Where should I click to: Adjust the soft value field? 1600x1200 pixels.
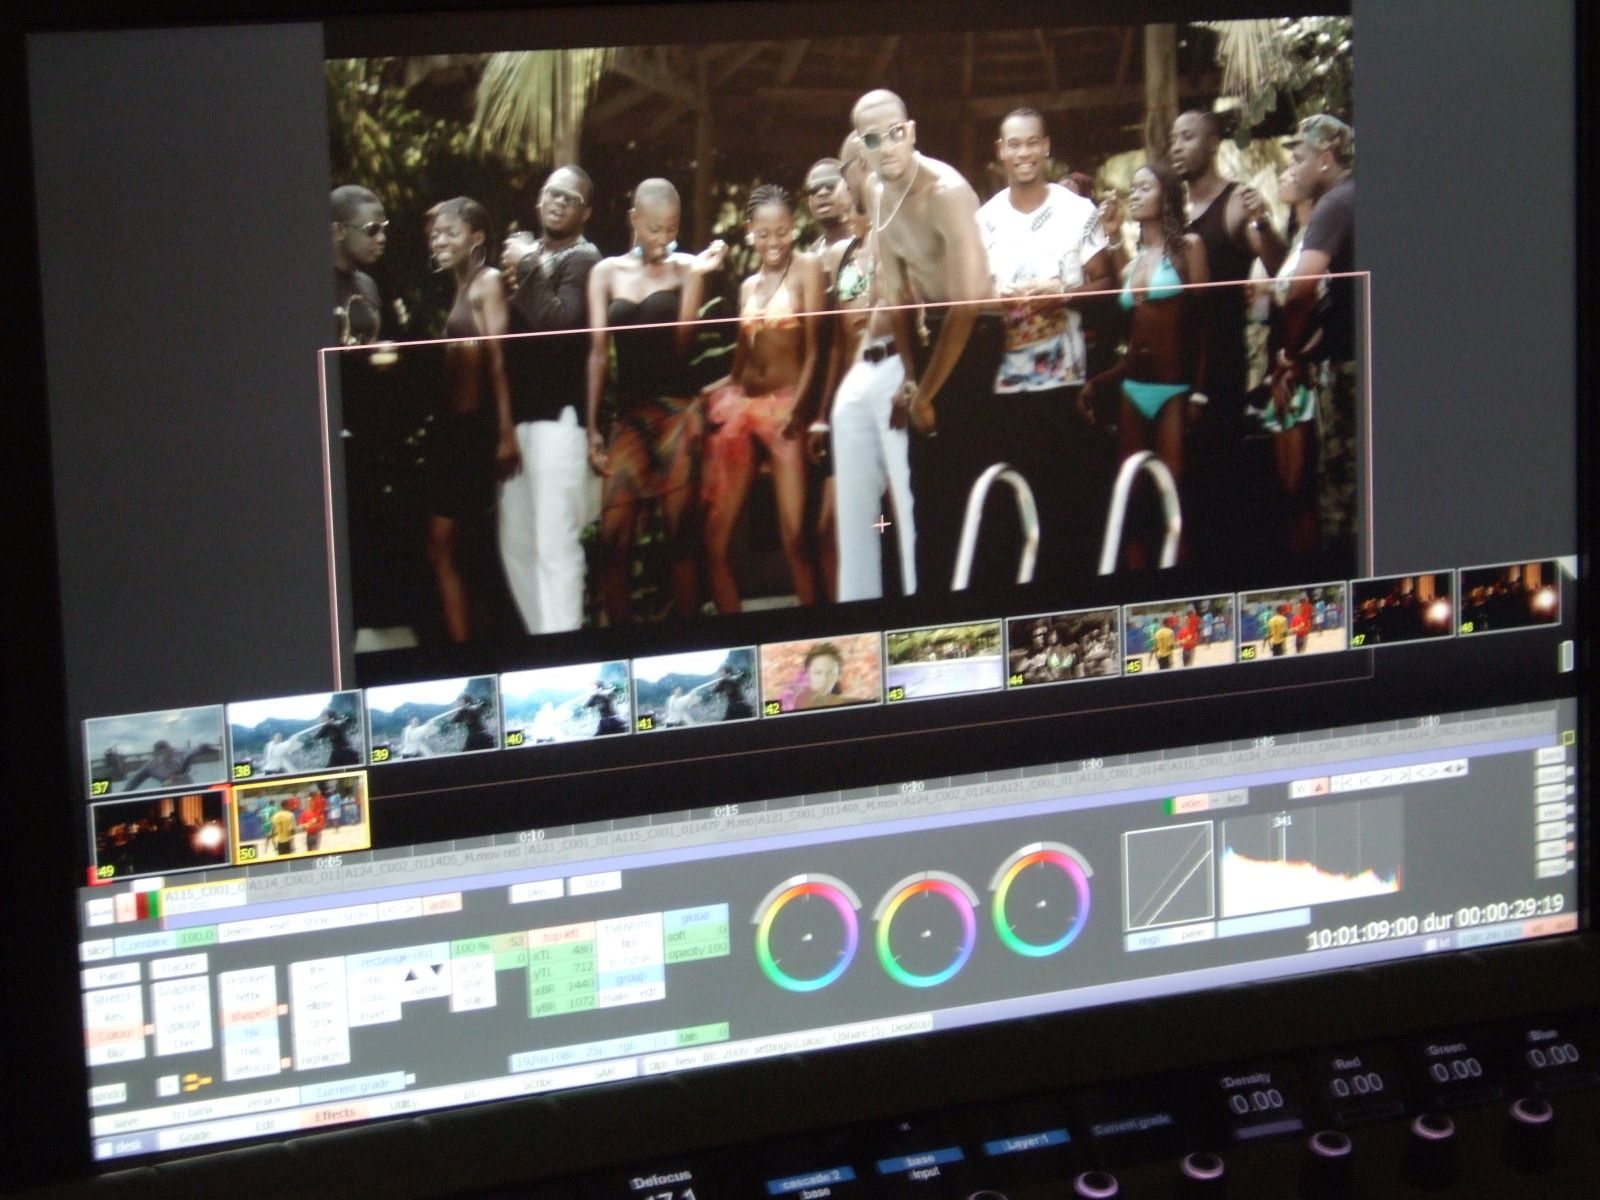coord(696,934)
